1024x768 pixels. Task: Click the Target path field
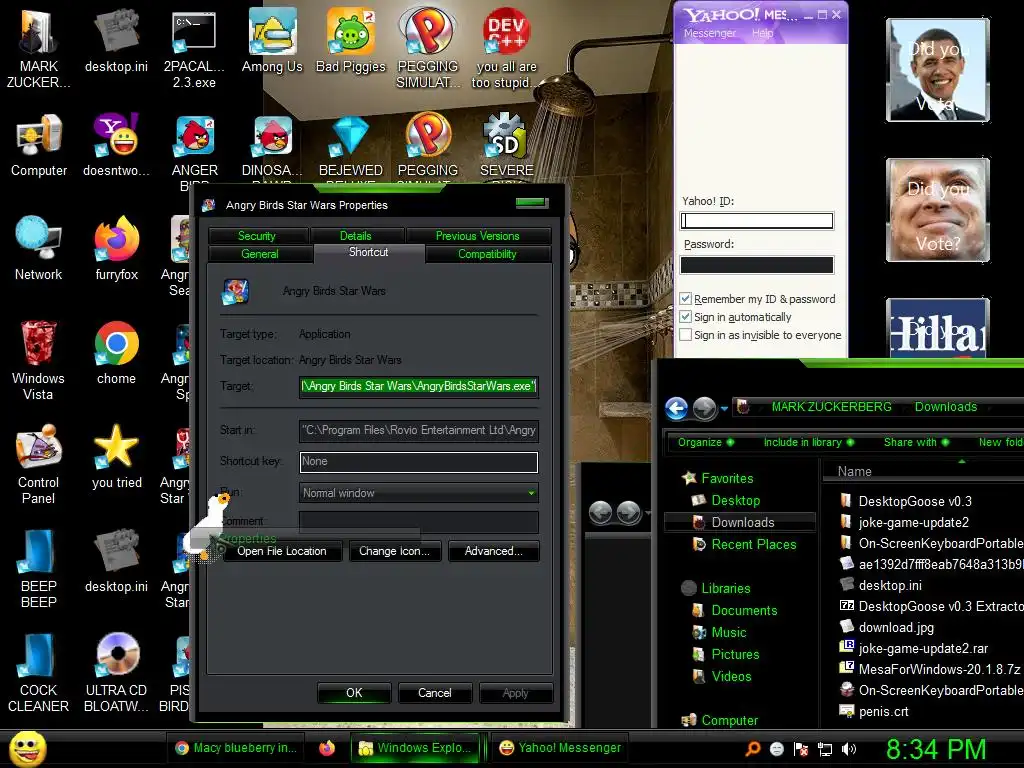pyautogui.click(x=419, y=387)
